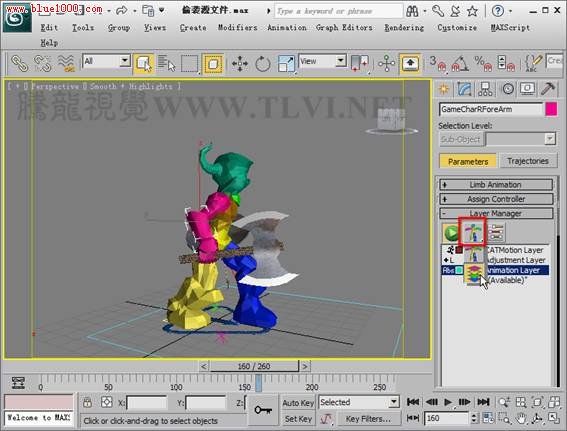The width and height of the screenshot is (567, 431).
Task: Switch to the Trajectories tab
Action: (x=528, y=161)
